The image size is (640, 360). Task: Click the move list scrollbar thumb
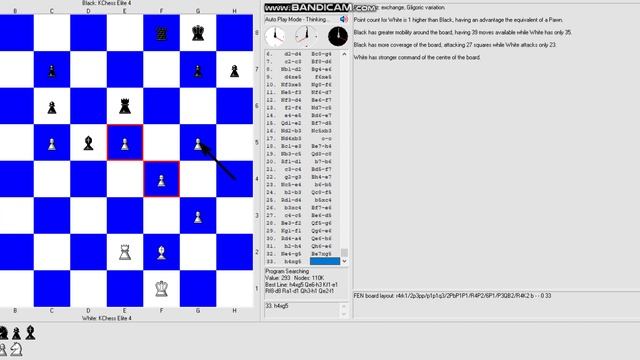pyautogui.click(x=344, y=252)
